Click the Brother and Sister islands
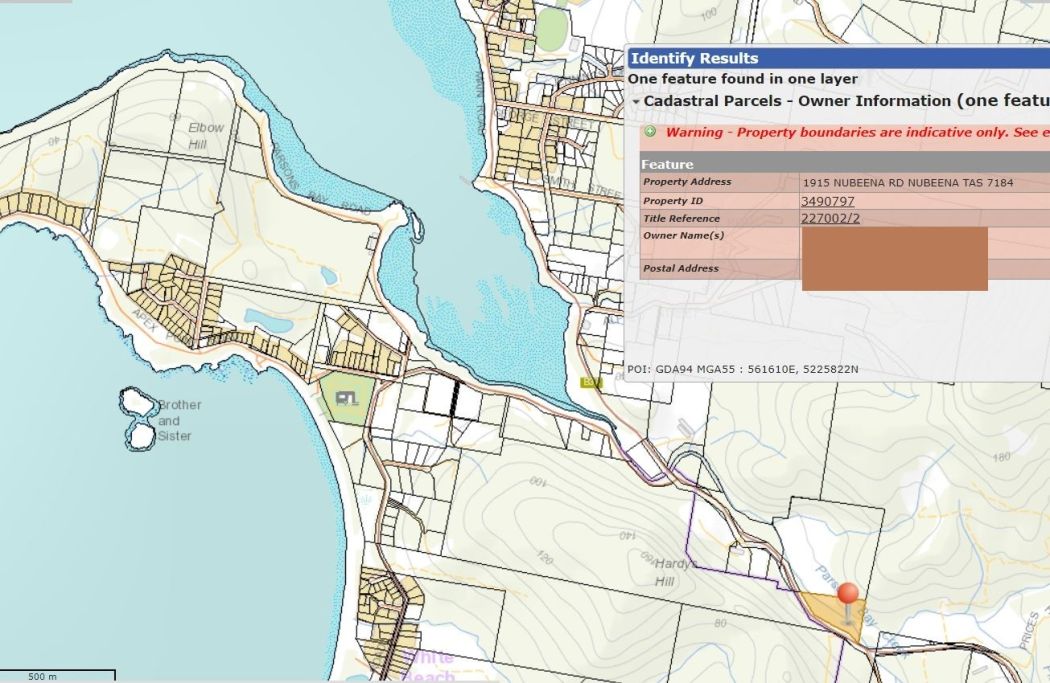This screenshot has width=1050, height=683. point(138,420)
